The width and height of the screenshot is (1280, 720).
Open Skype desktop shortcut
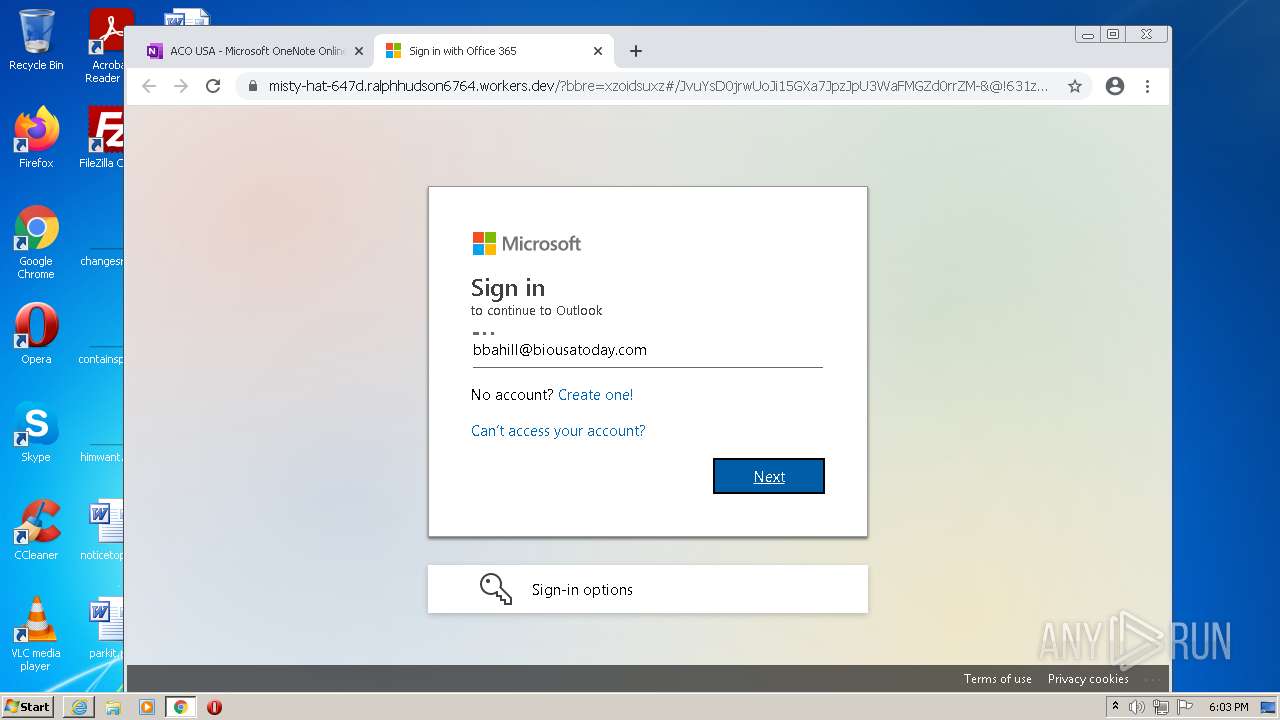(36, 432)
